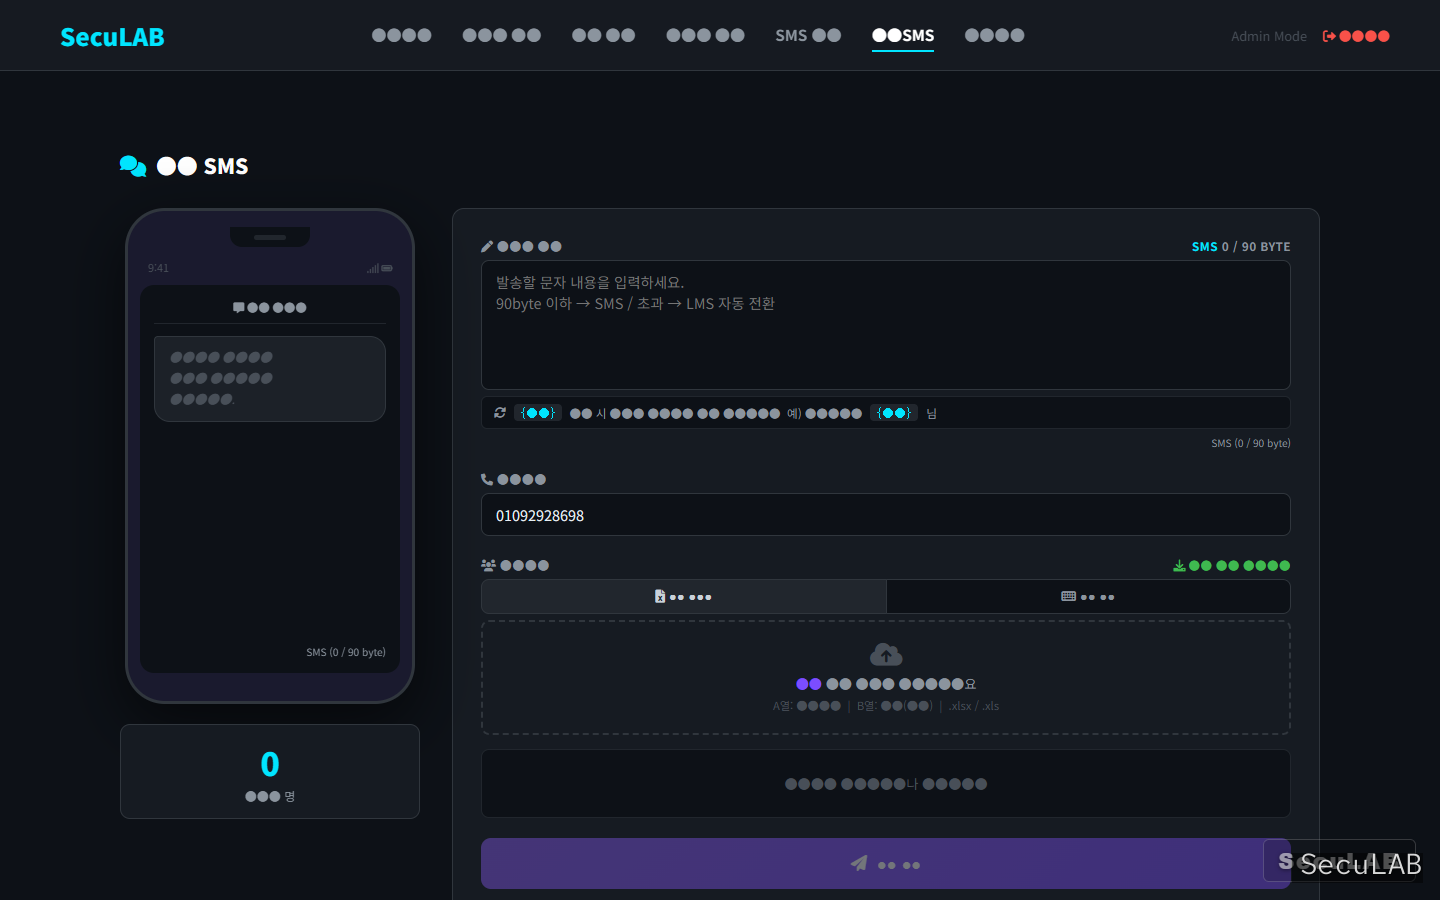Click the cloud upload icon in dropzone

pos(886,655)
